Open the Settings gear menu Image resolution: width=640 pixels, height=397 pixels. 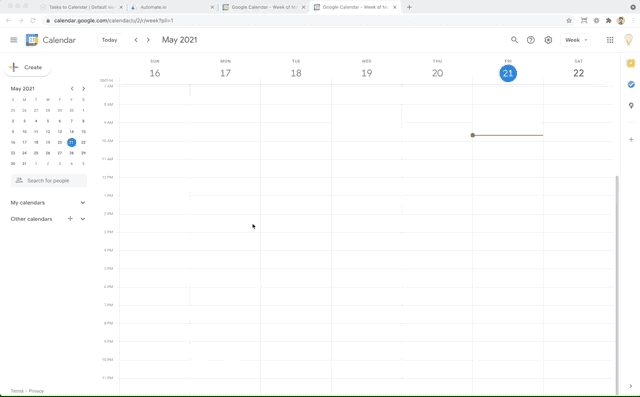click(548, 40)
